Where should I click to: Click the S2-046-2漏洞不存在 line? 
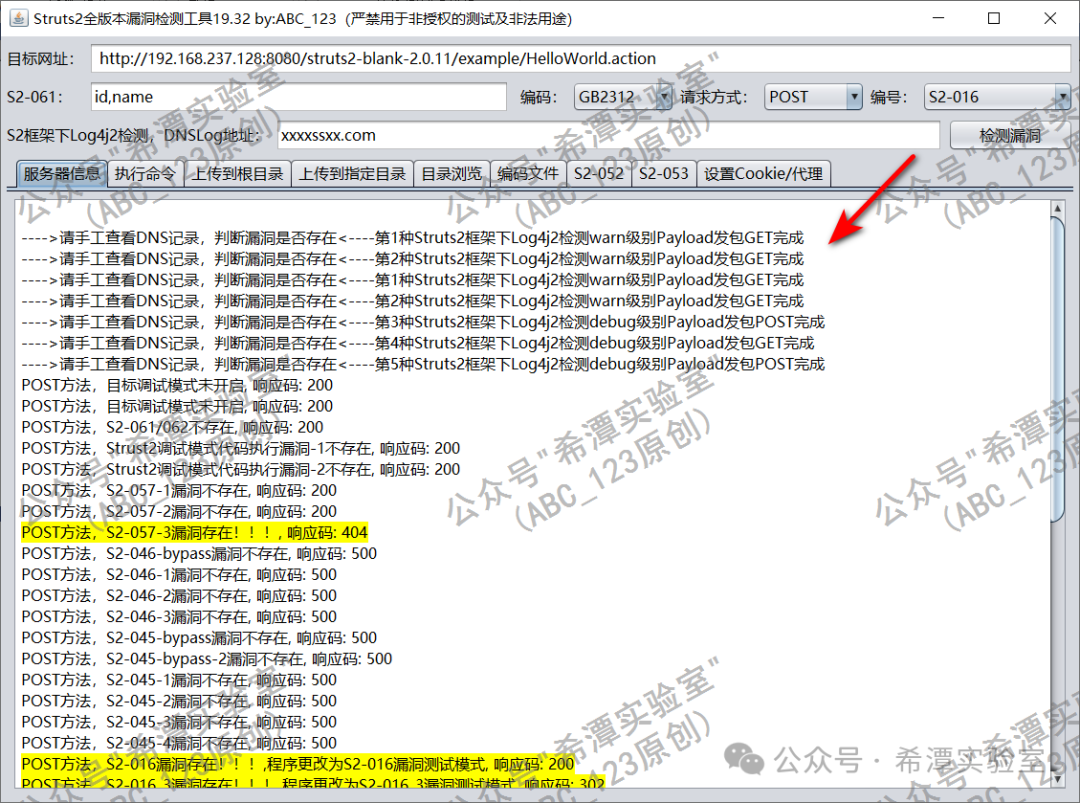179,596
